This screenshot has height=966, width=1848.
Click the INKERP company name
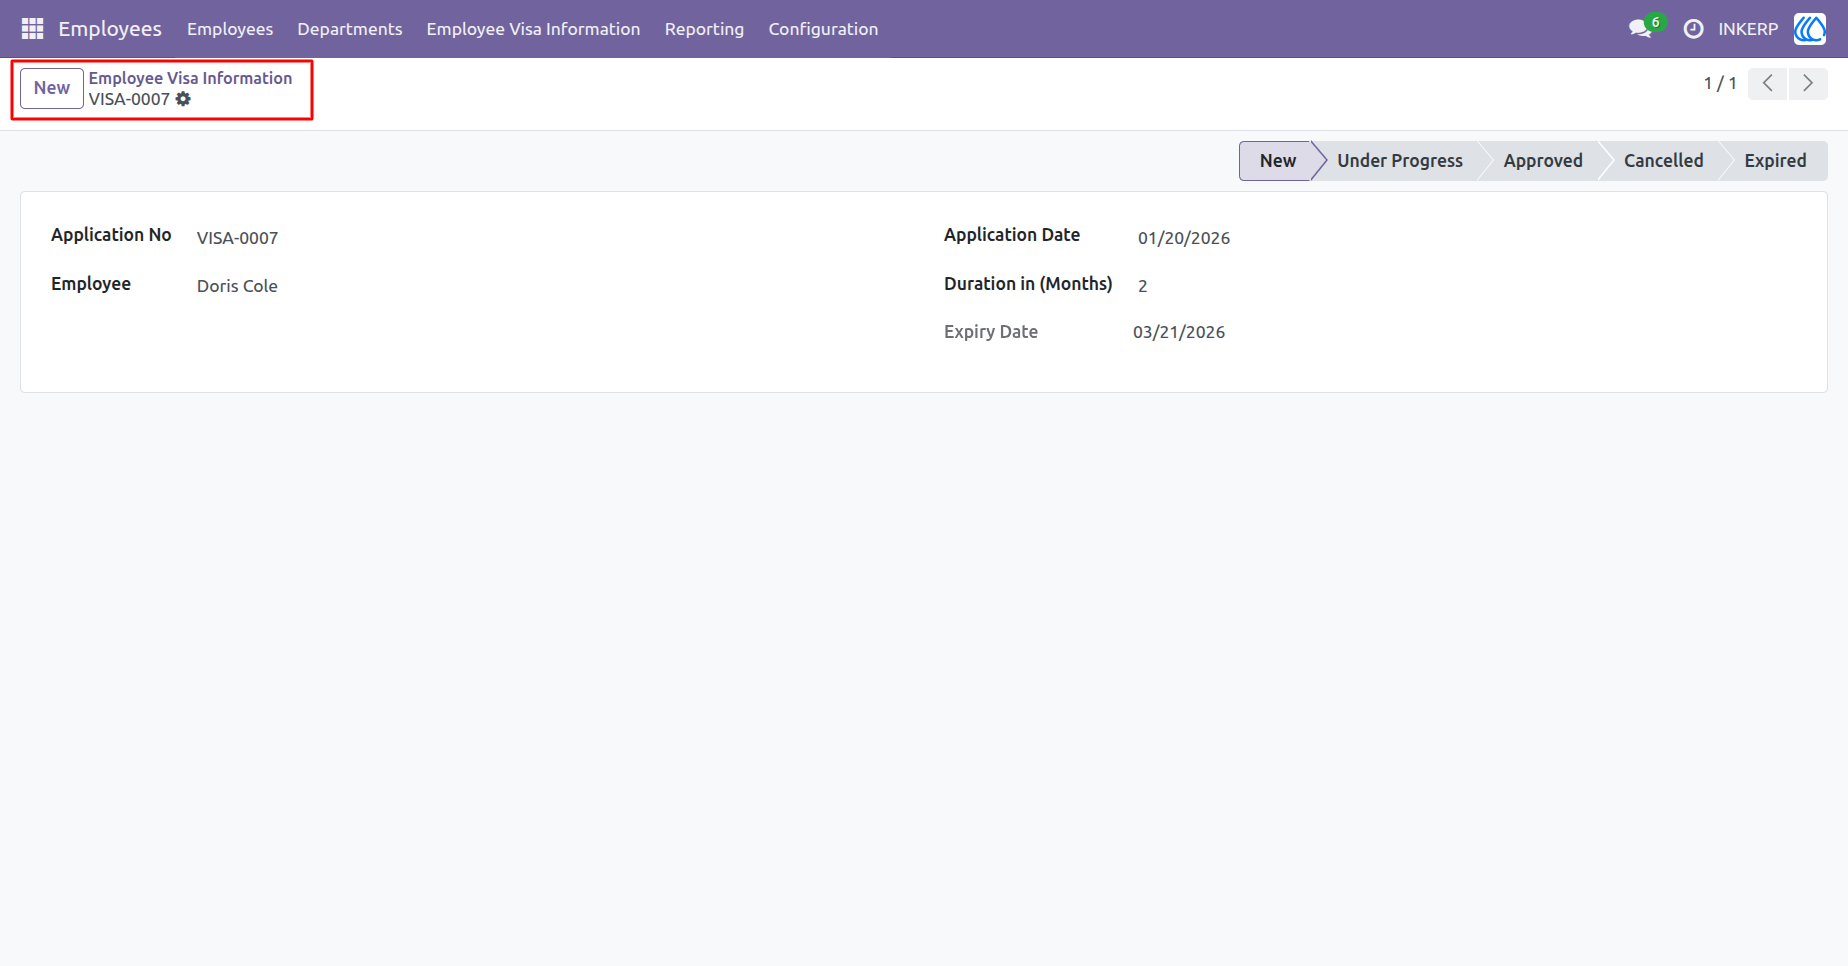[x=1748, y=29]
